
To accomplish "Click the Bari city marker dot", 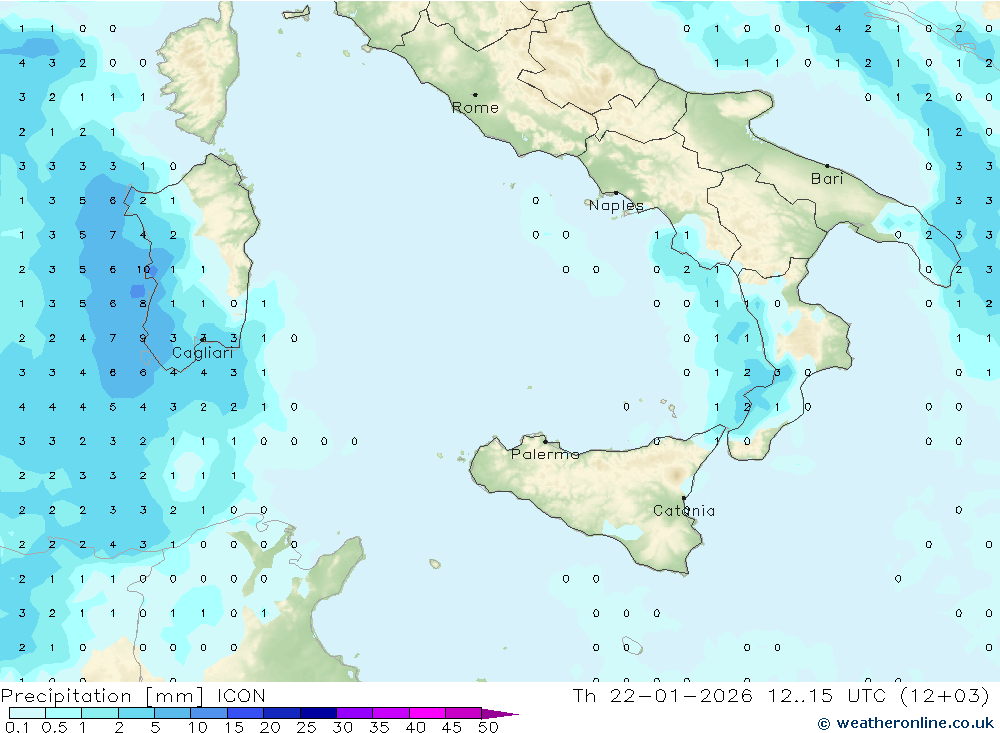I will click(x=827, y=166).
